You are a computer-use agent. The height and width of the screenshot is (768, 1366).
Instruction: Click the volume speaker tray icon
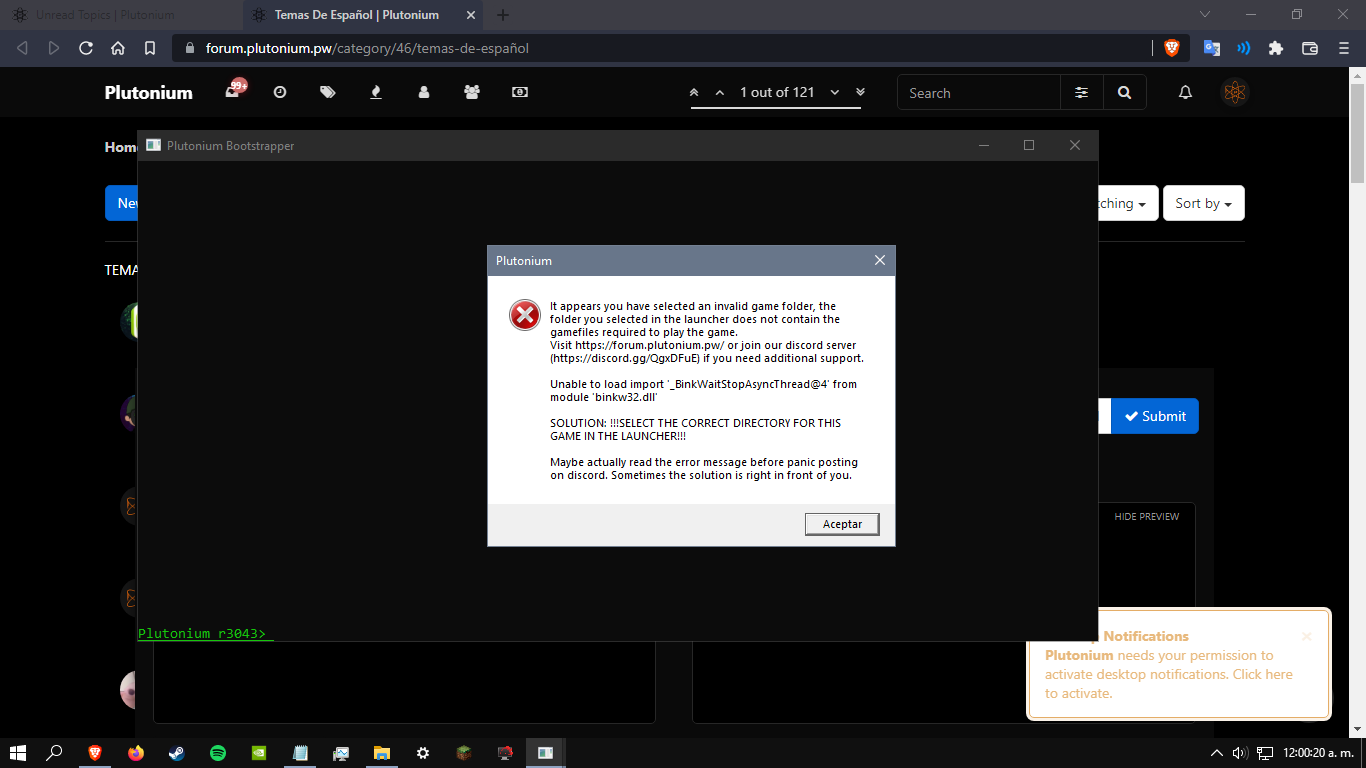point(1240,753)
